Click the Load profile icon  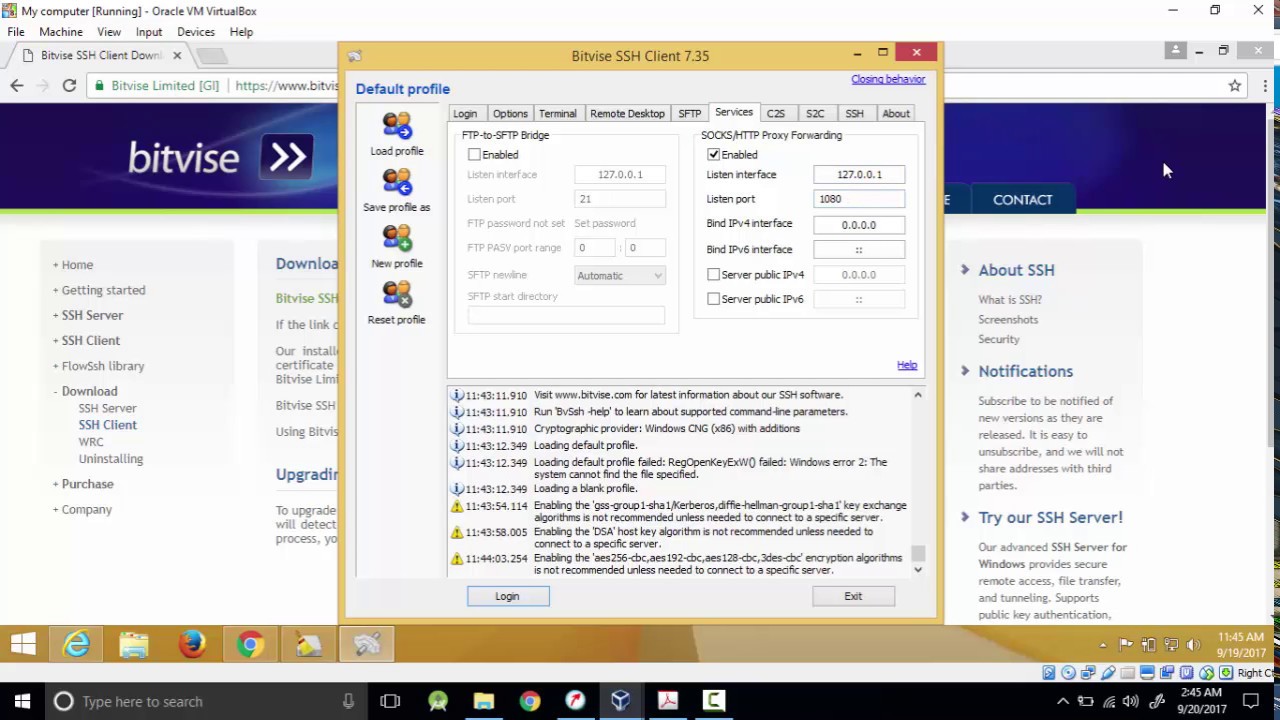pos(397,126)
